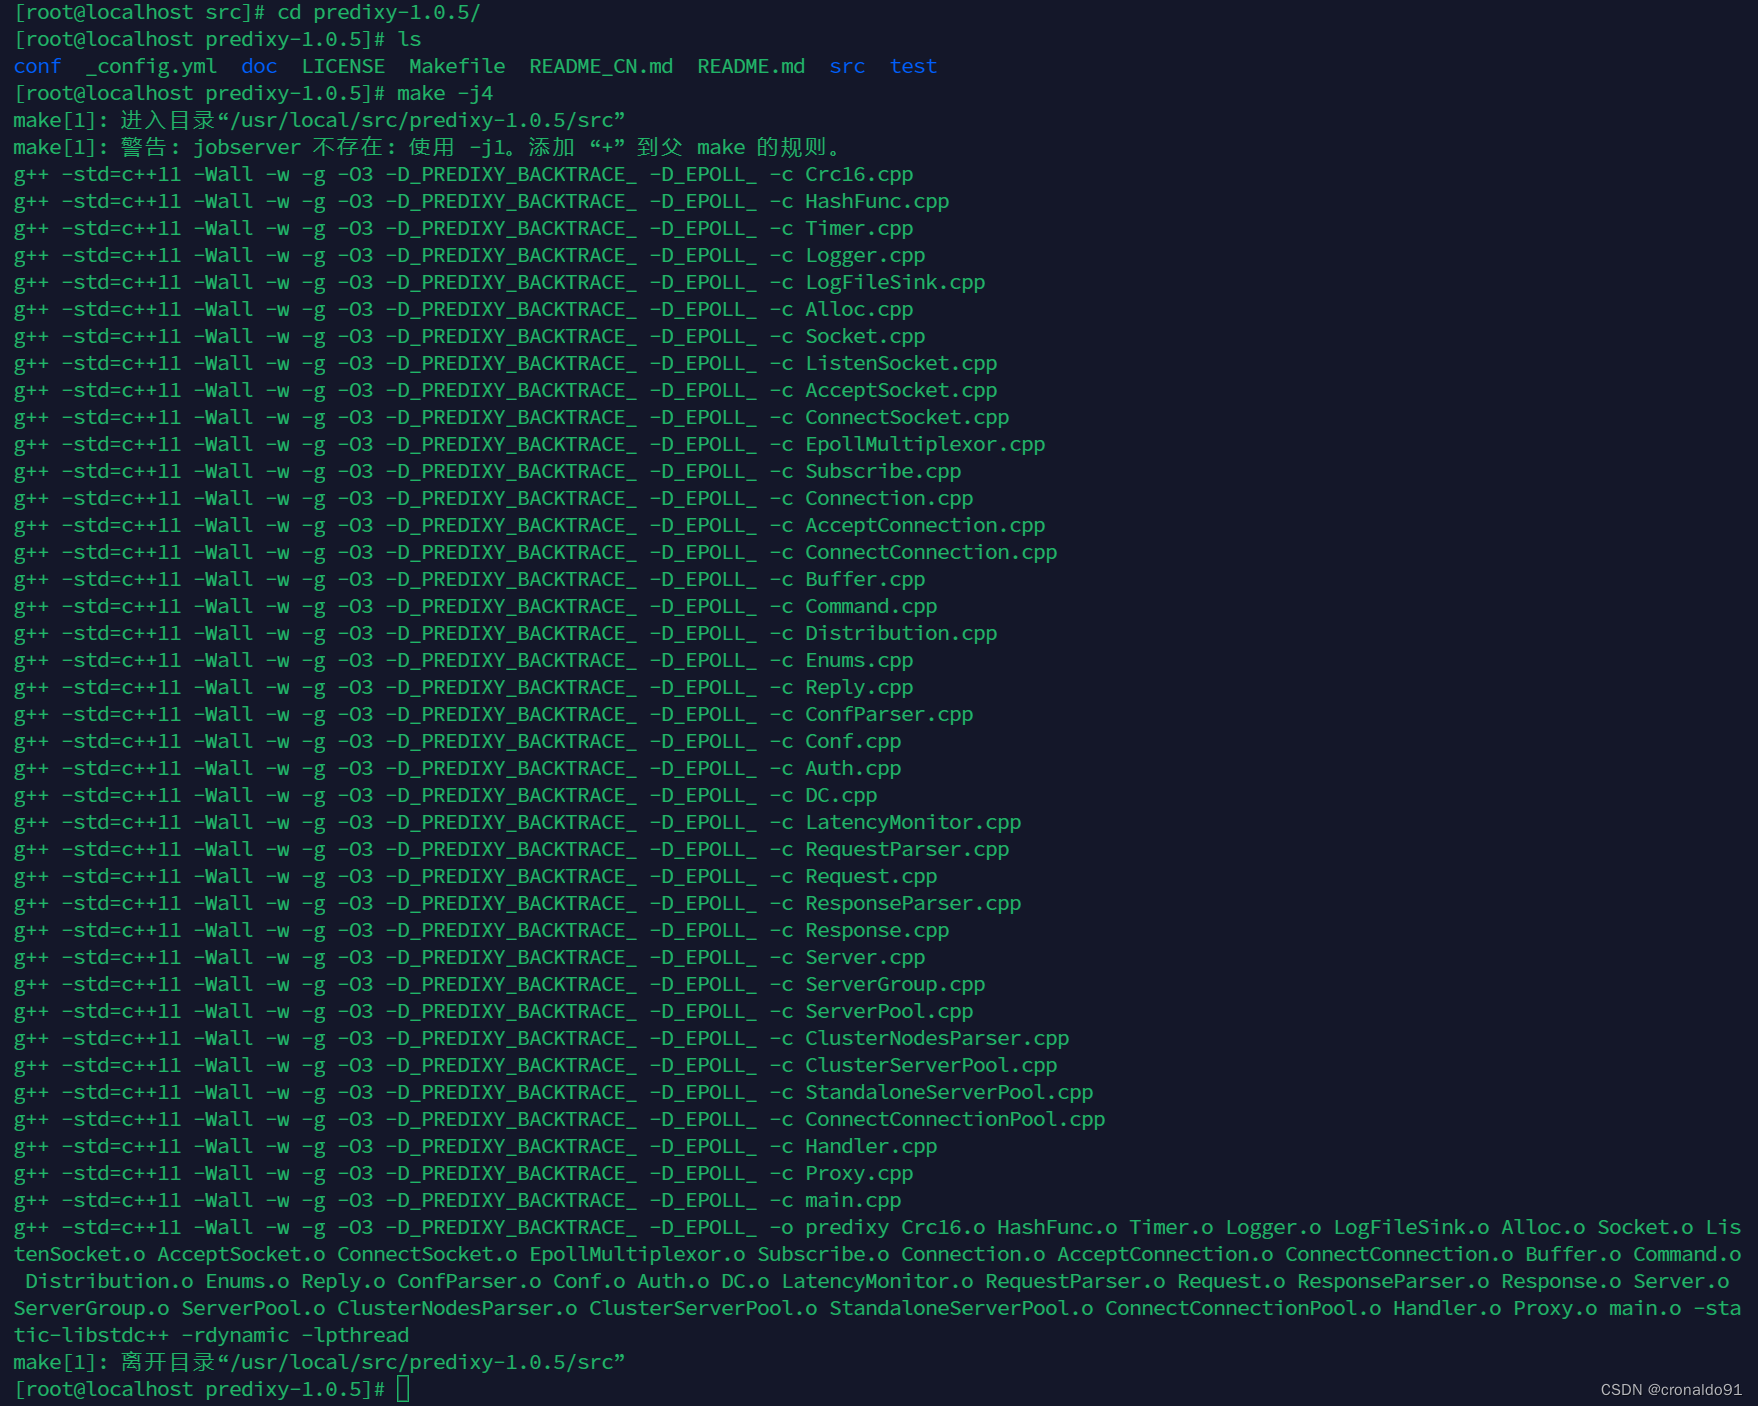The image size is (1758, 1406).
Task: Select 'Proxy.cpp' file name
Action: click(x=860, y=1173)
